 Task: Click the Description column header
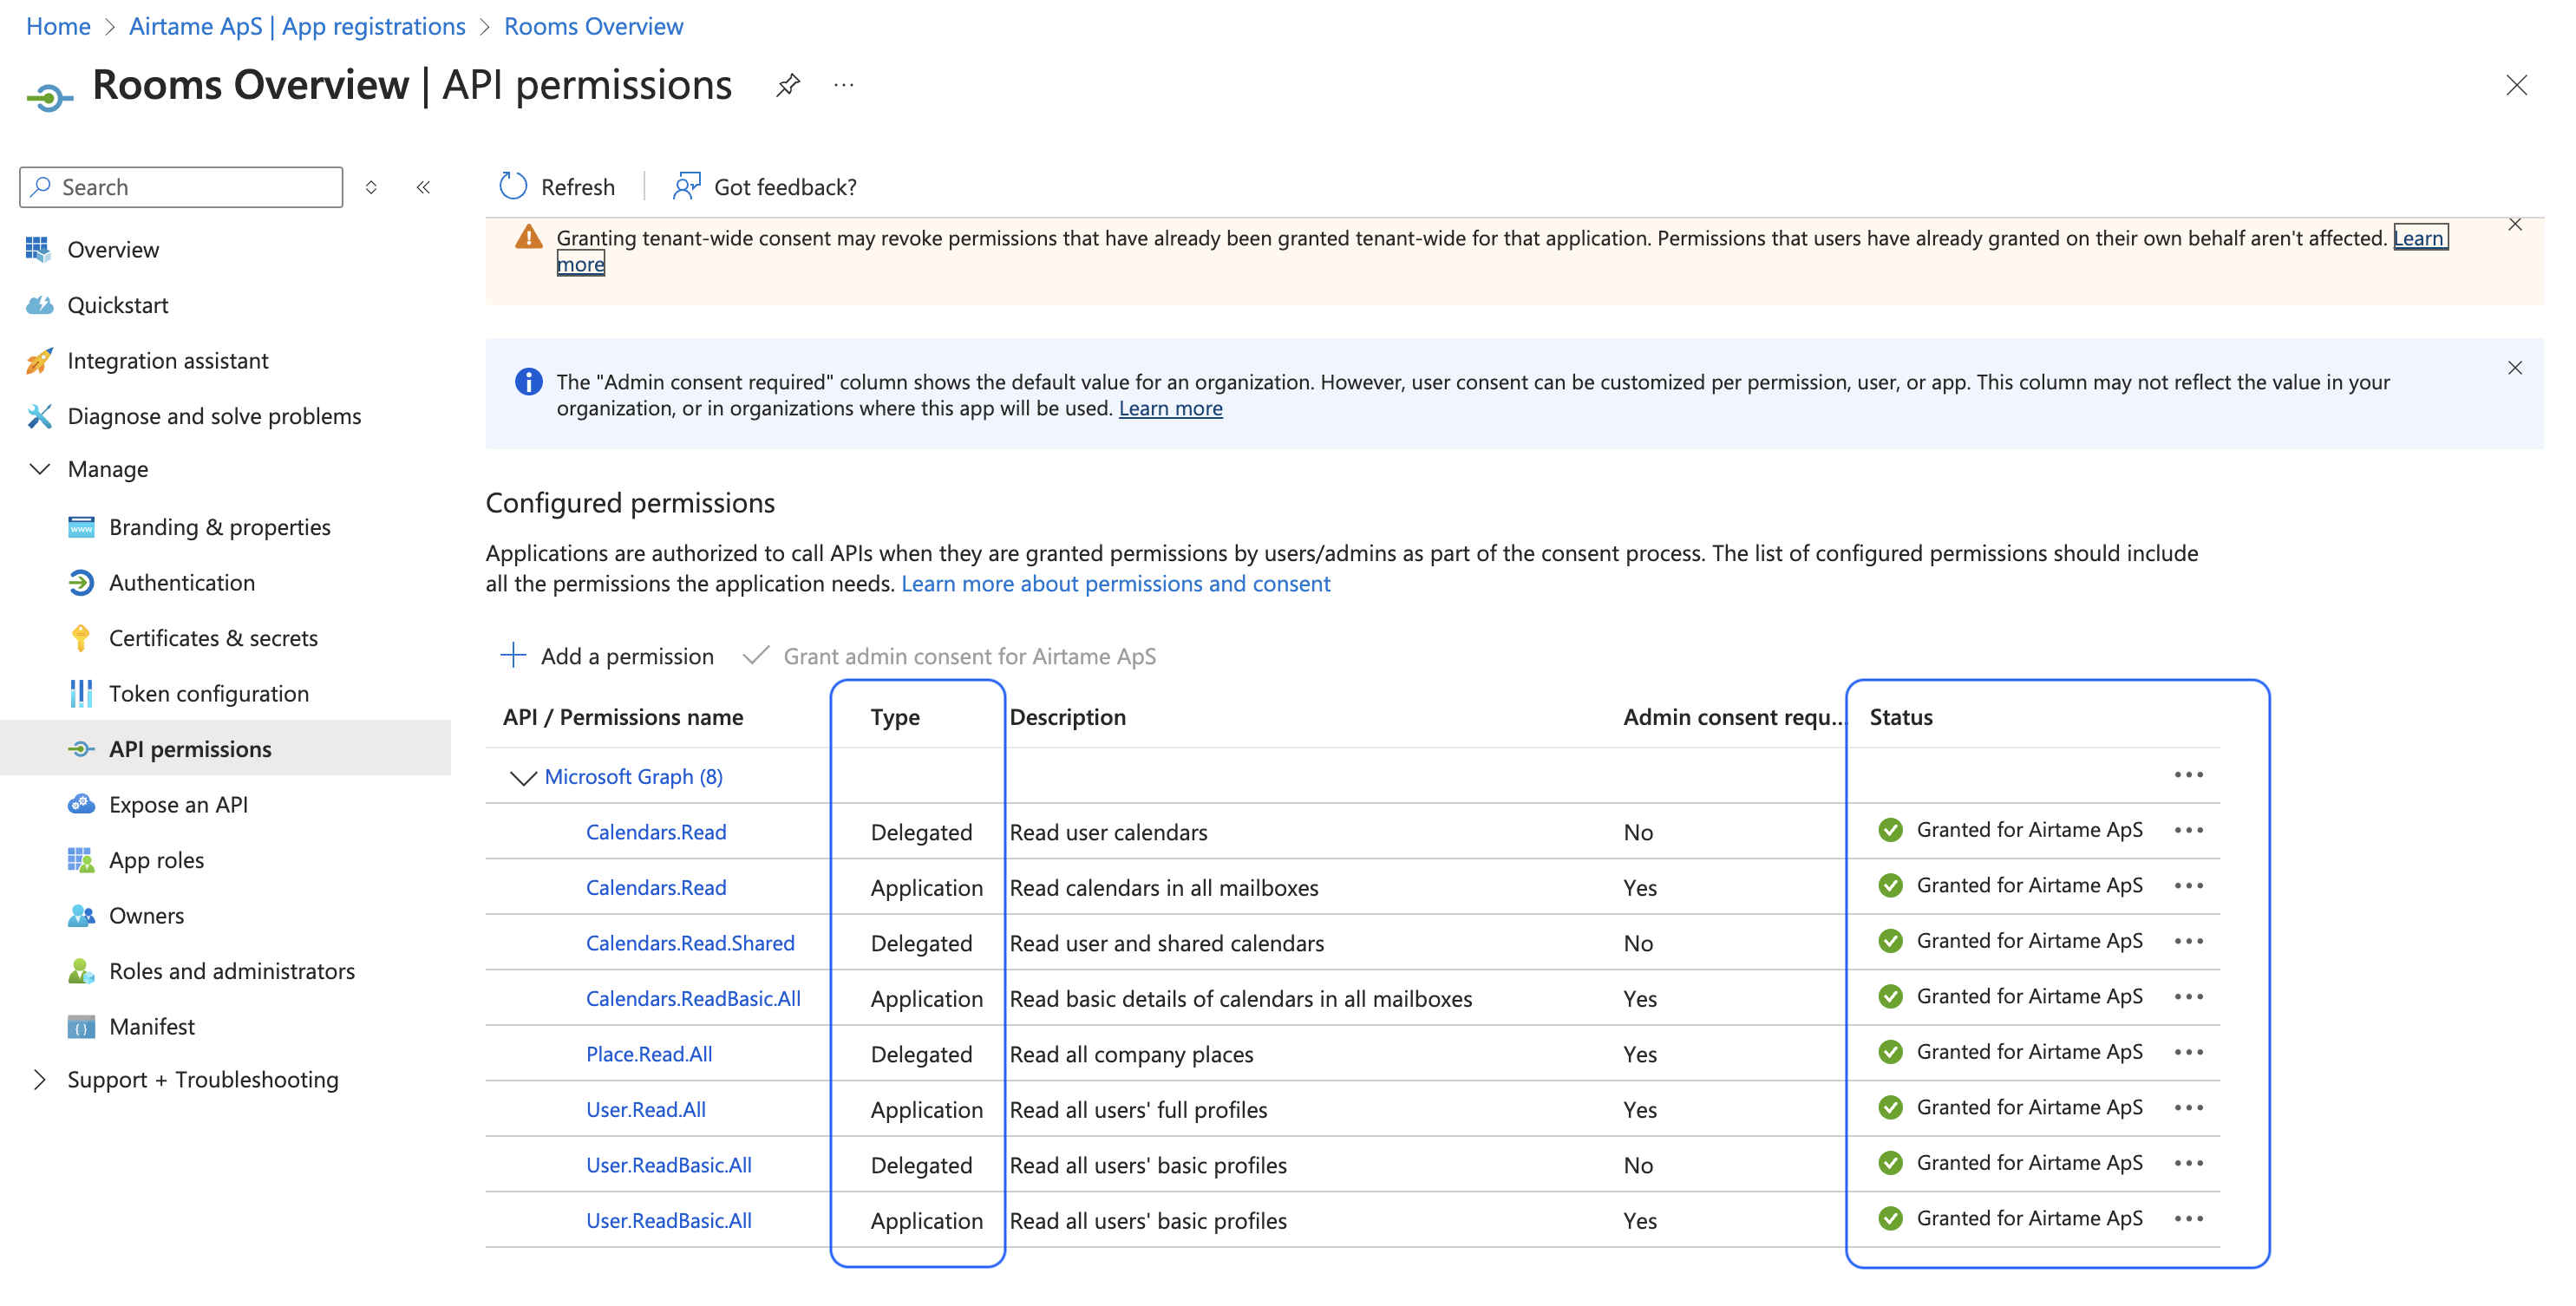(1067, 717)
